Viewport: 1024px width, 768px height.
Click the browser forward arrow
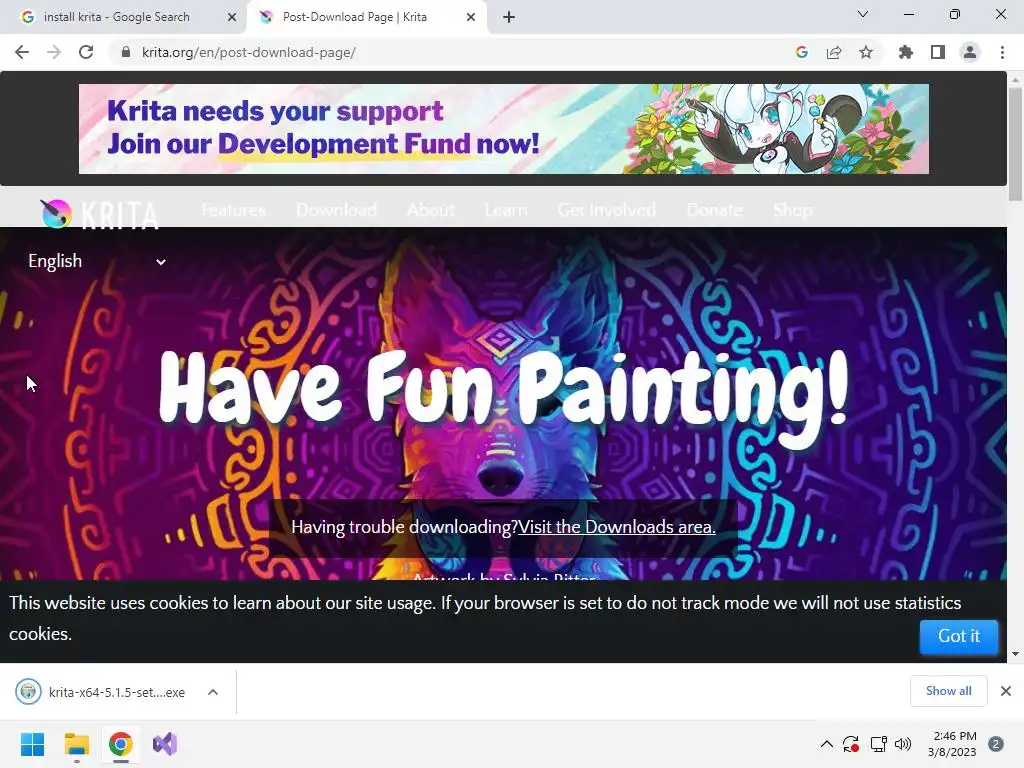tap(54, 52)
